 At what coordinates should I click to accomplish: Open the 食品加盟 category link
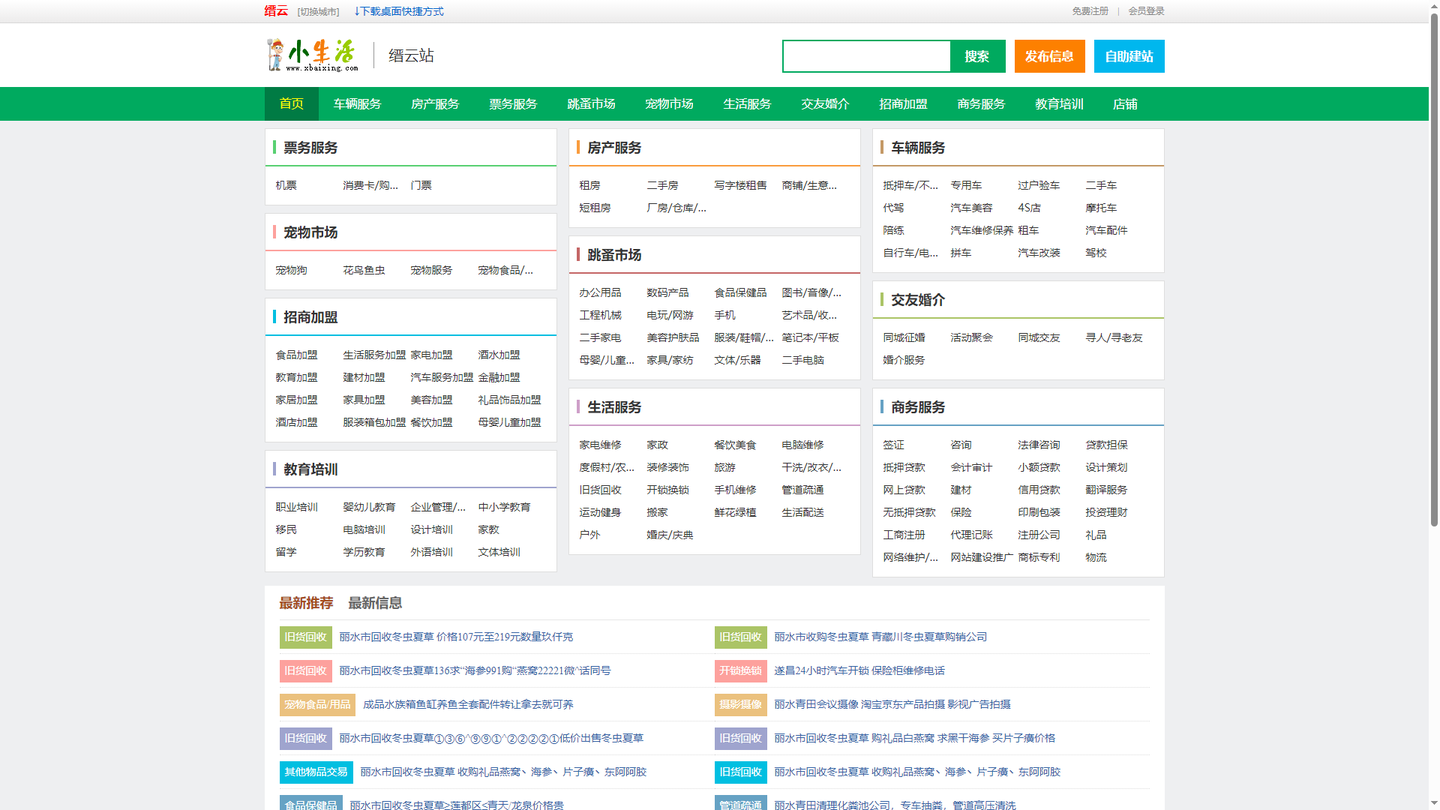coord(297,355)
